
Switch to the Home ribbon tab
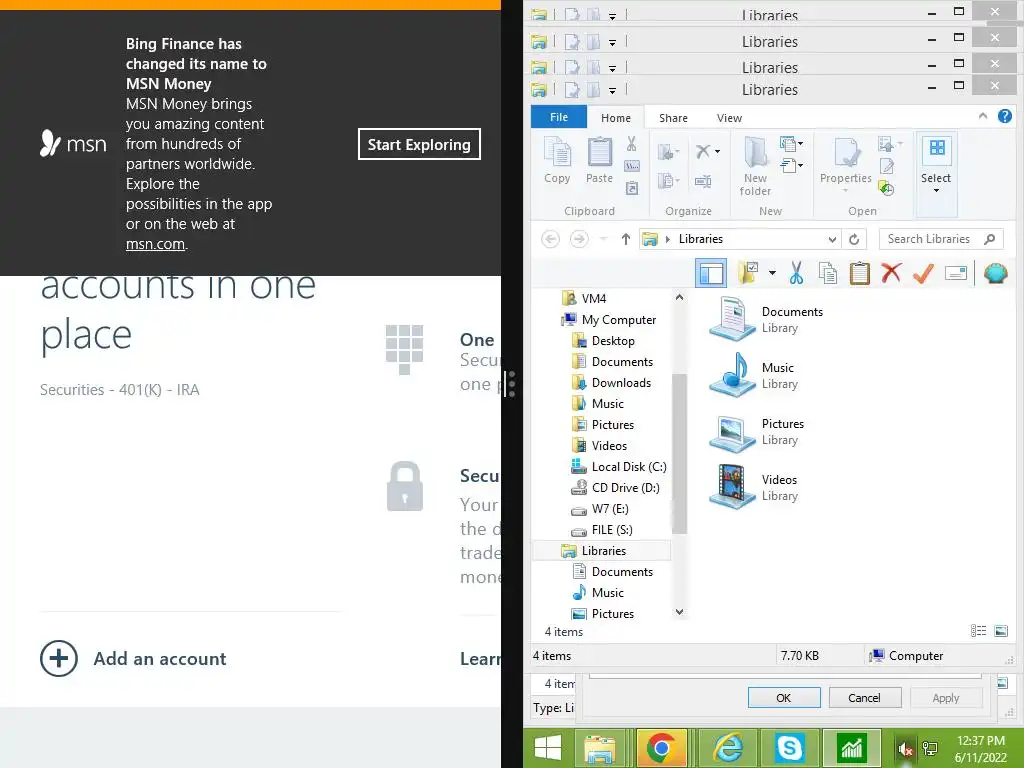[x=616, y=118]
